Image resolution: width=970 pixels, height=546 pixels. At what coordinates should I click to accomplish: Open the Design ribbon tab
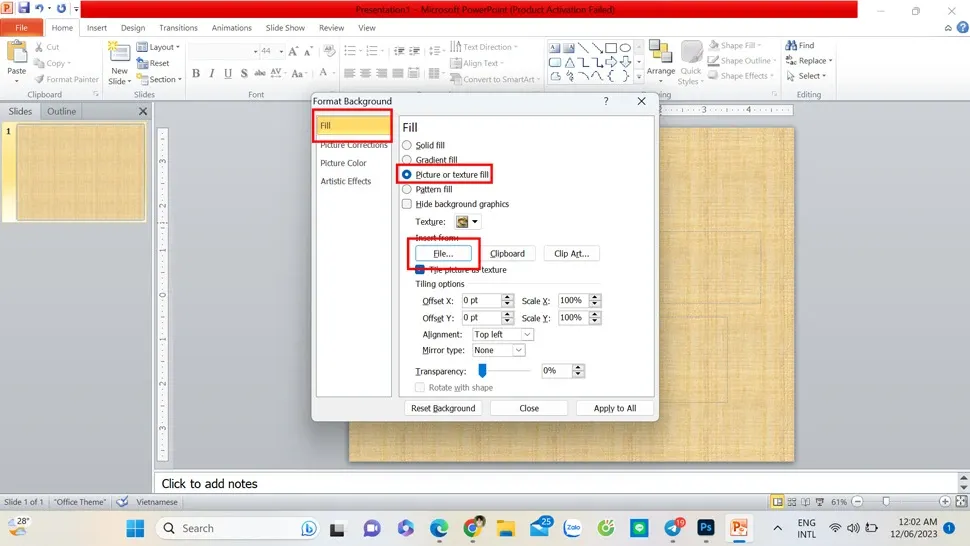click(133, 28)
